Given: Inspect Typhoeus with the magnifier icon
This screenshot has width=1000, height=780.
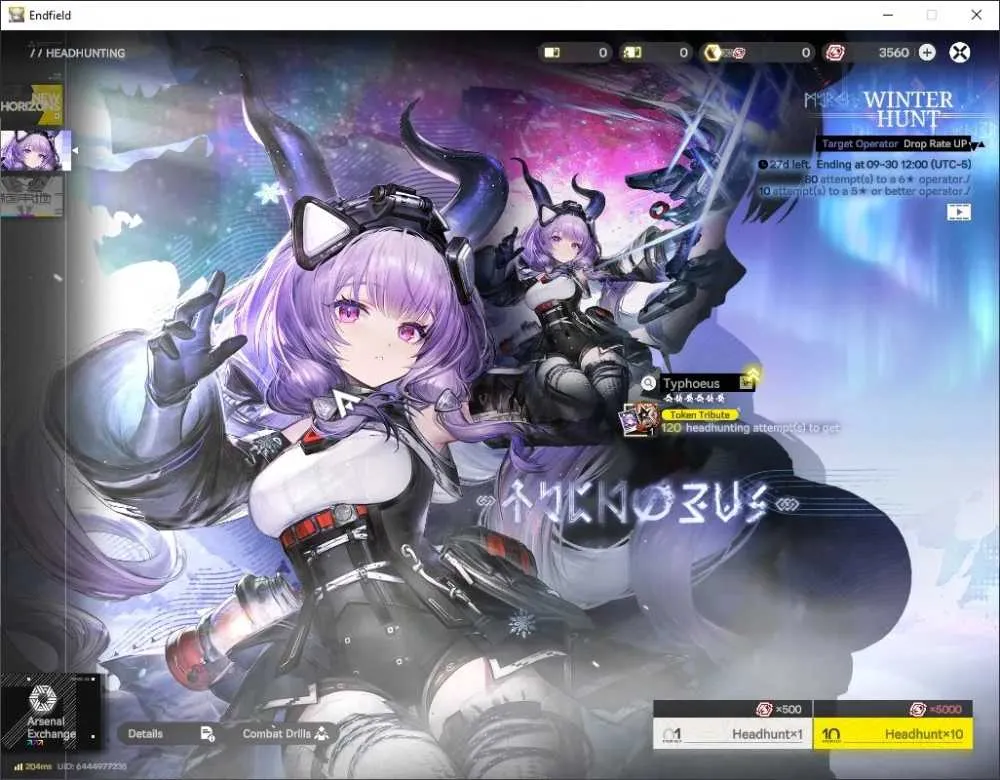Looking at the screenshot, I should click(x=648, y=383).
